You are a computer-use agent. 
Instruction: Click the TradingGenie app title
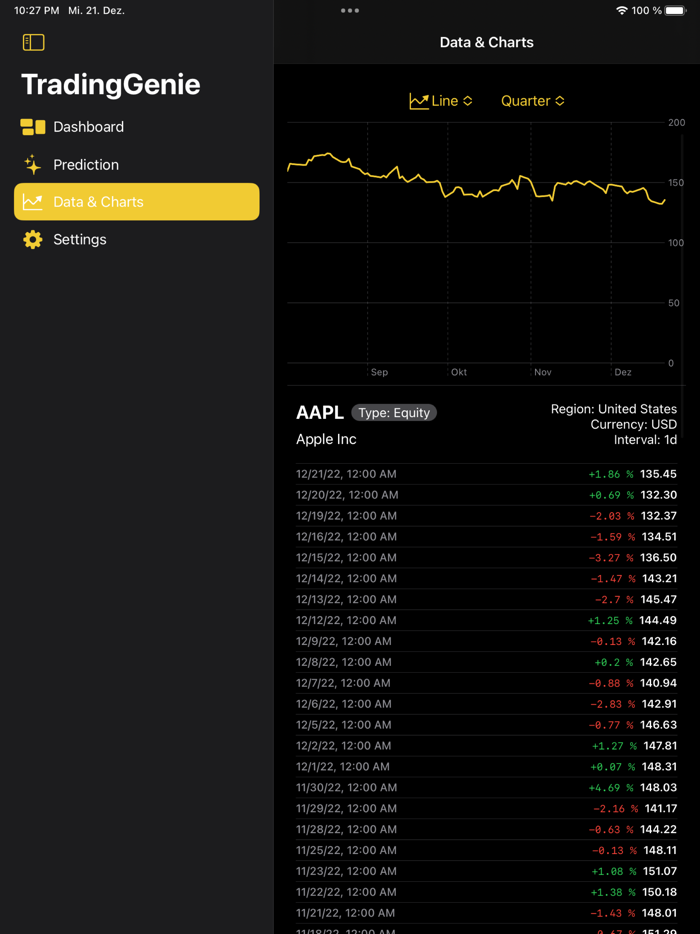pyautogui.click(x=111, y=84)
